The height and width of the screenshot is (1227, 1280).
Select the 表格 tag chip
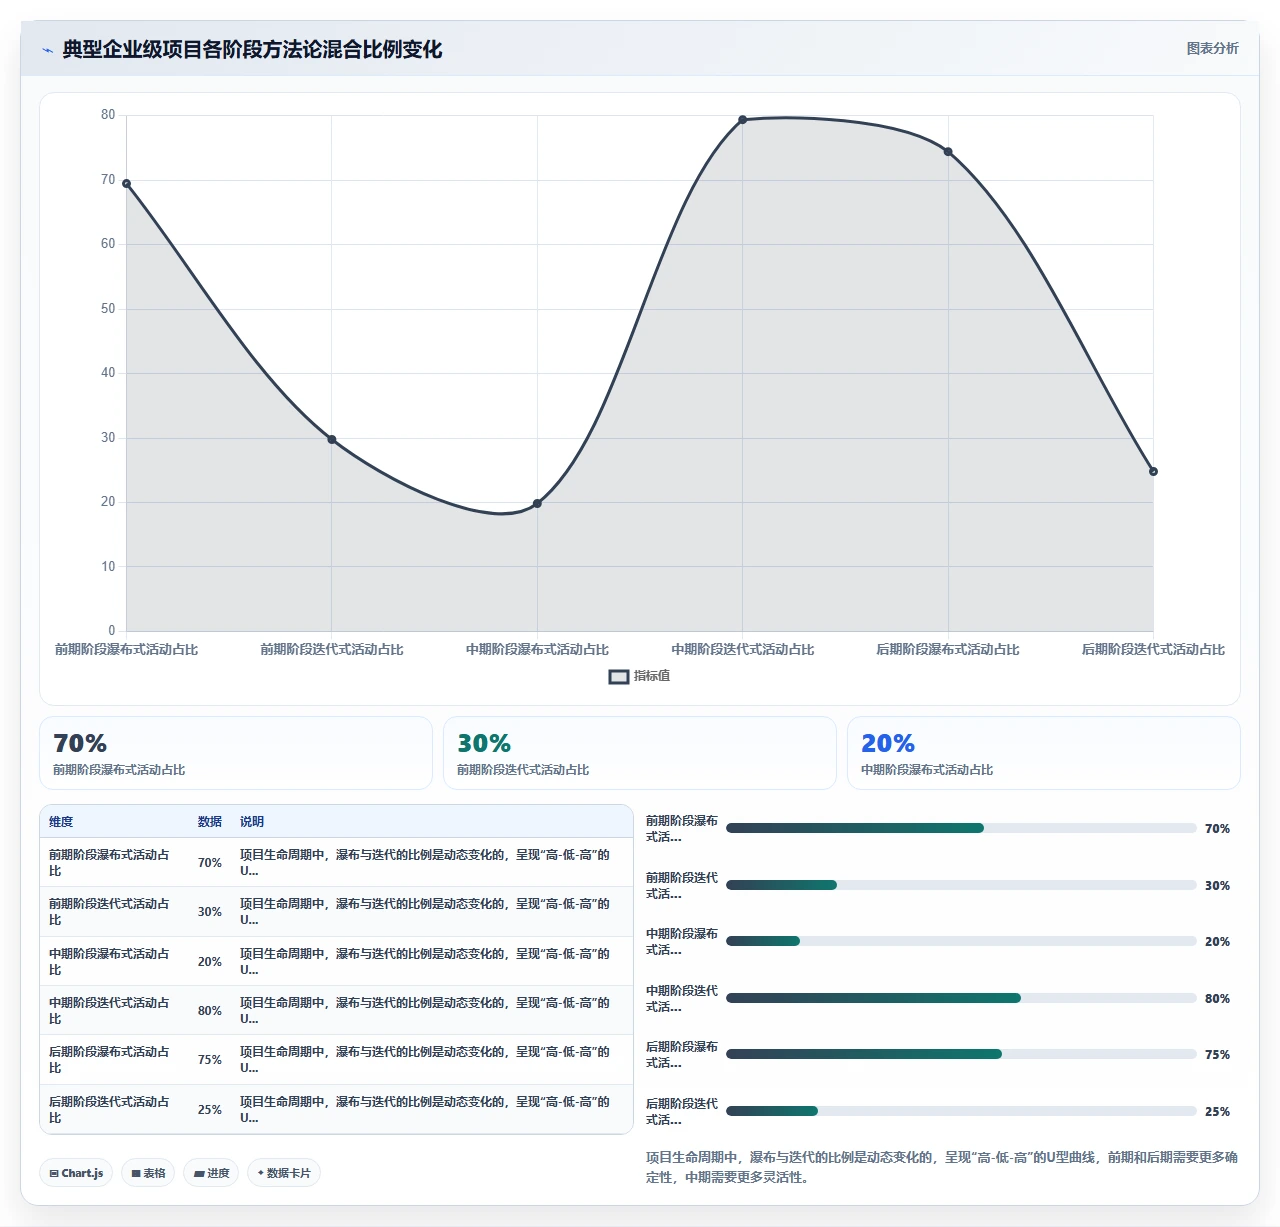(x=148, y=1173)
